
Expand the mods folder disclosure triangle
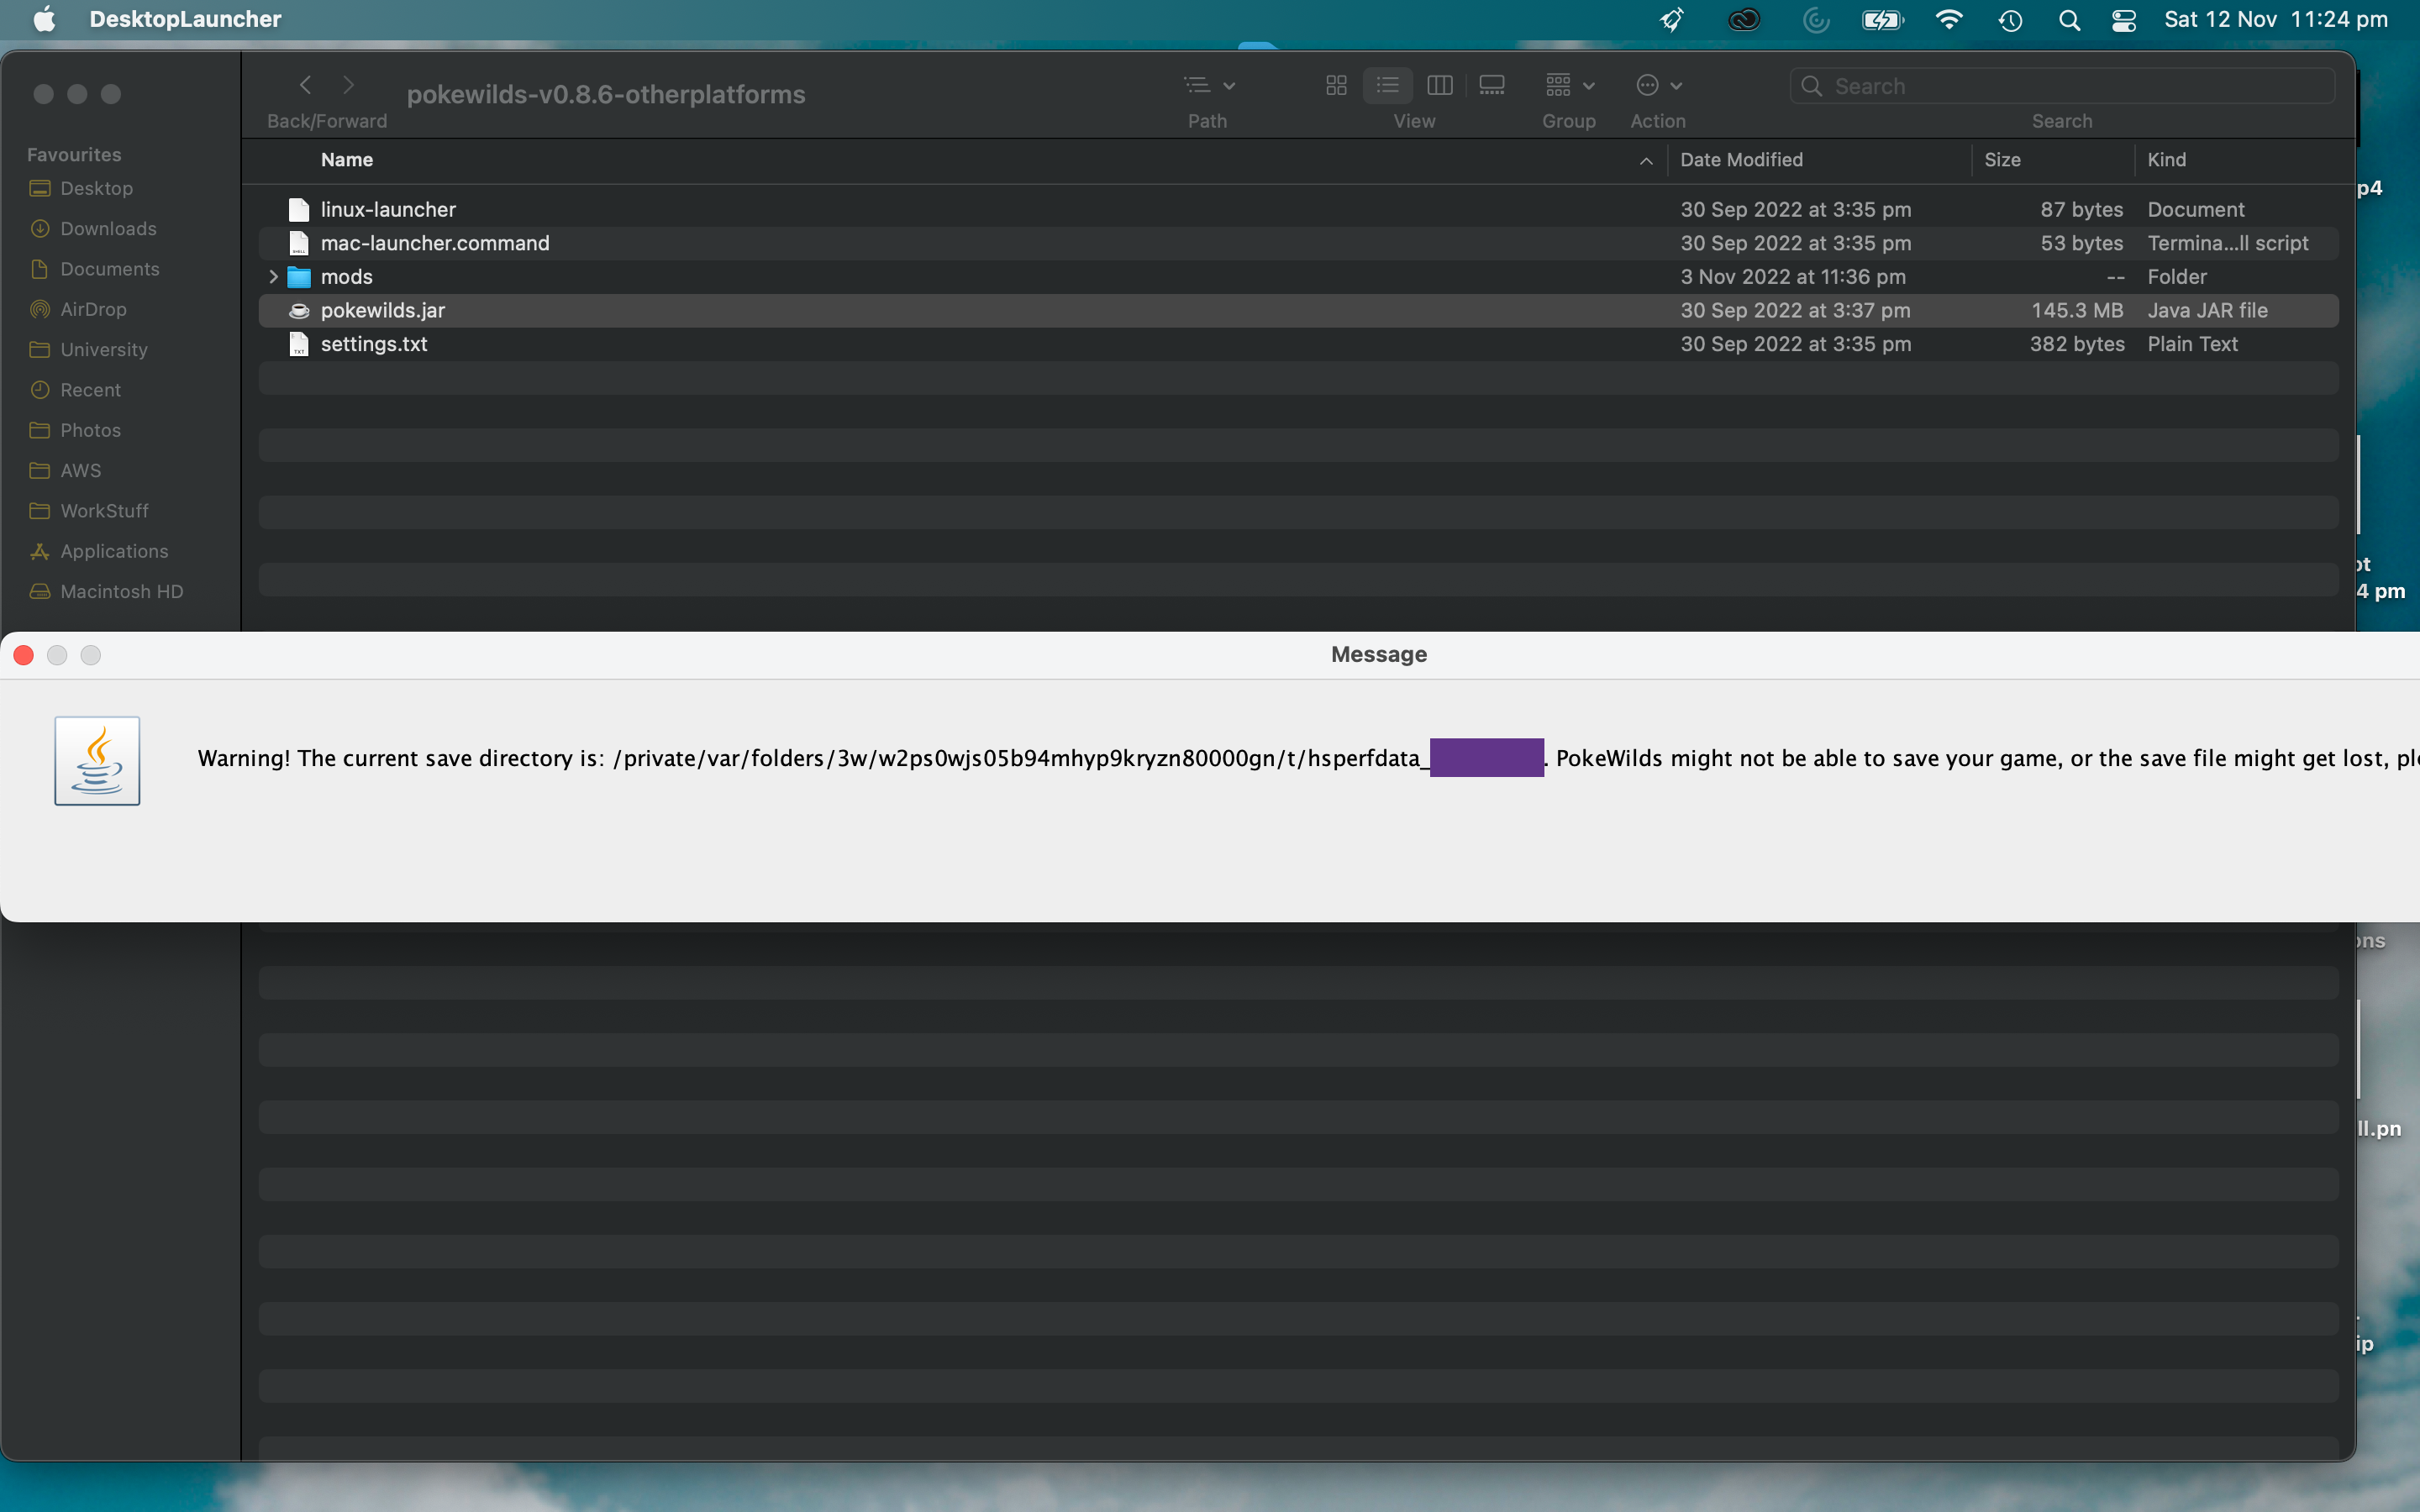click(274, 276)
